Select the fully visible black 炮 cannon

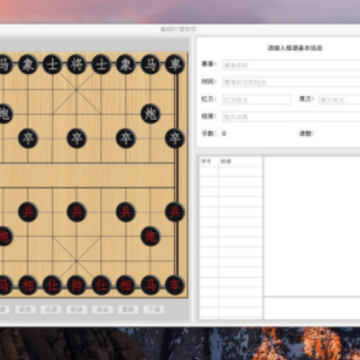(150, 114)
